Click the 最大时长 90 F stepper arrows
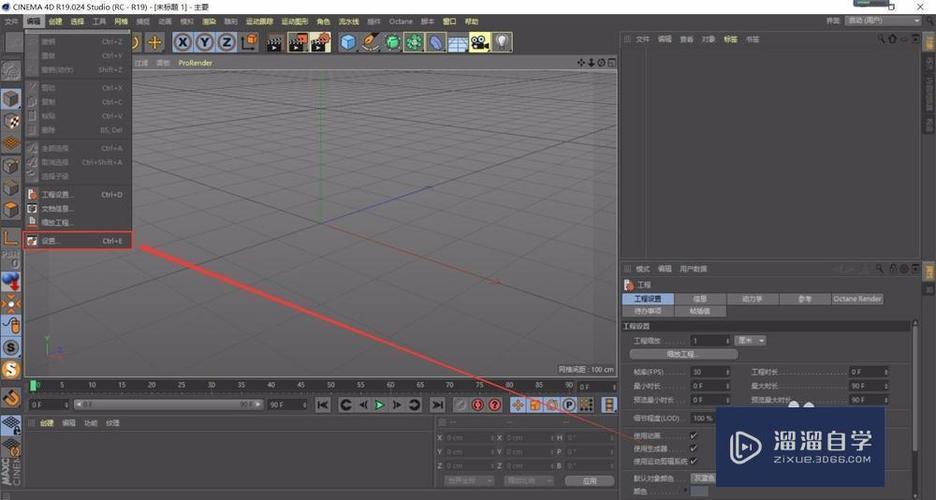Screen dimensions: 936x500 point(886,386)
